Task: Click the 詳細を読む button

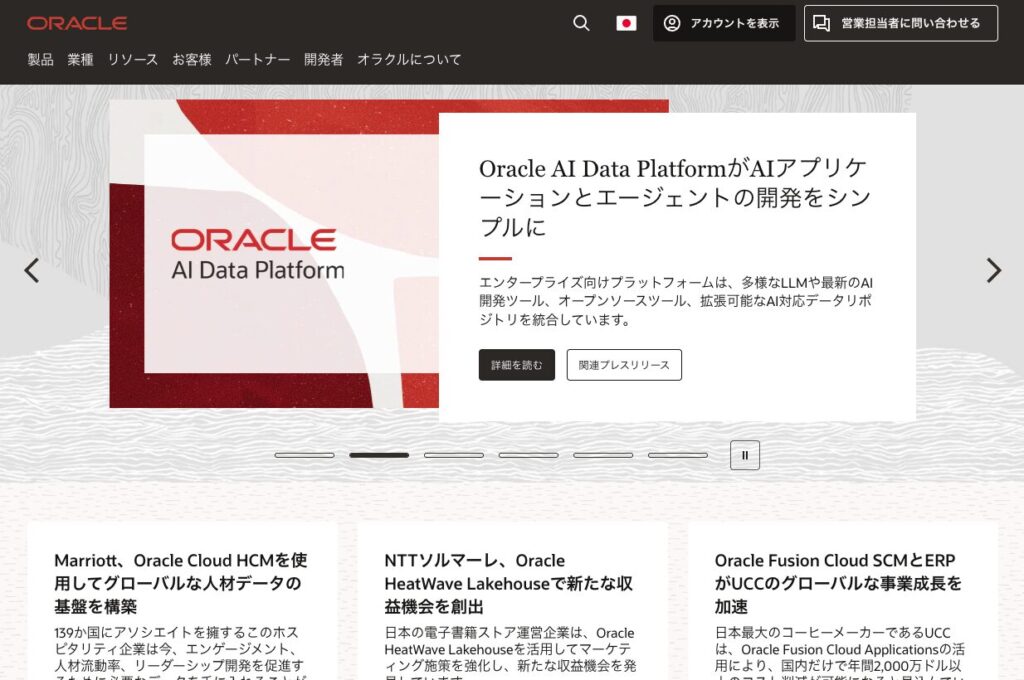Action: [x=516, y=365]
